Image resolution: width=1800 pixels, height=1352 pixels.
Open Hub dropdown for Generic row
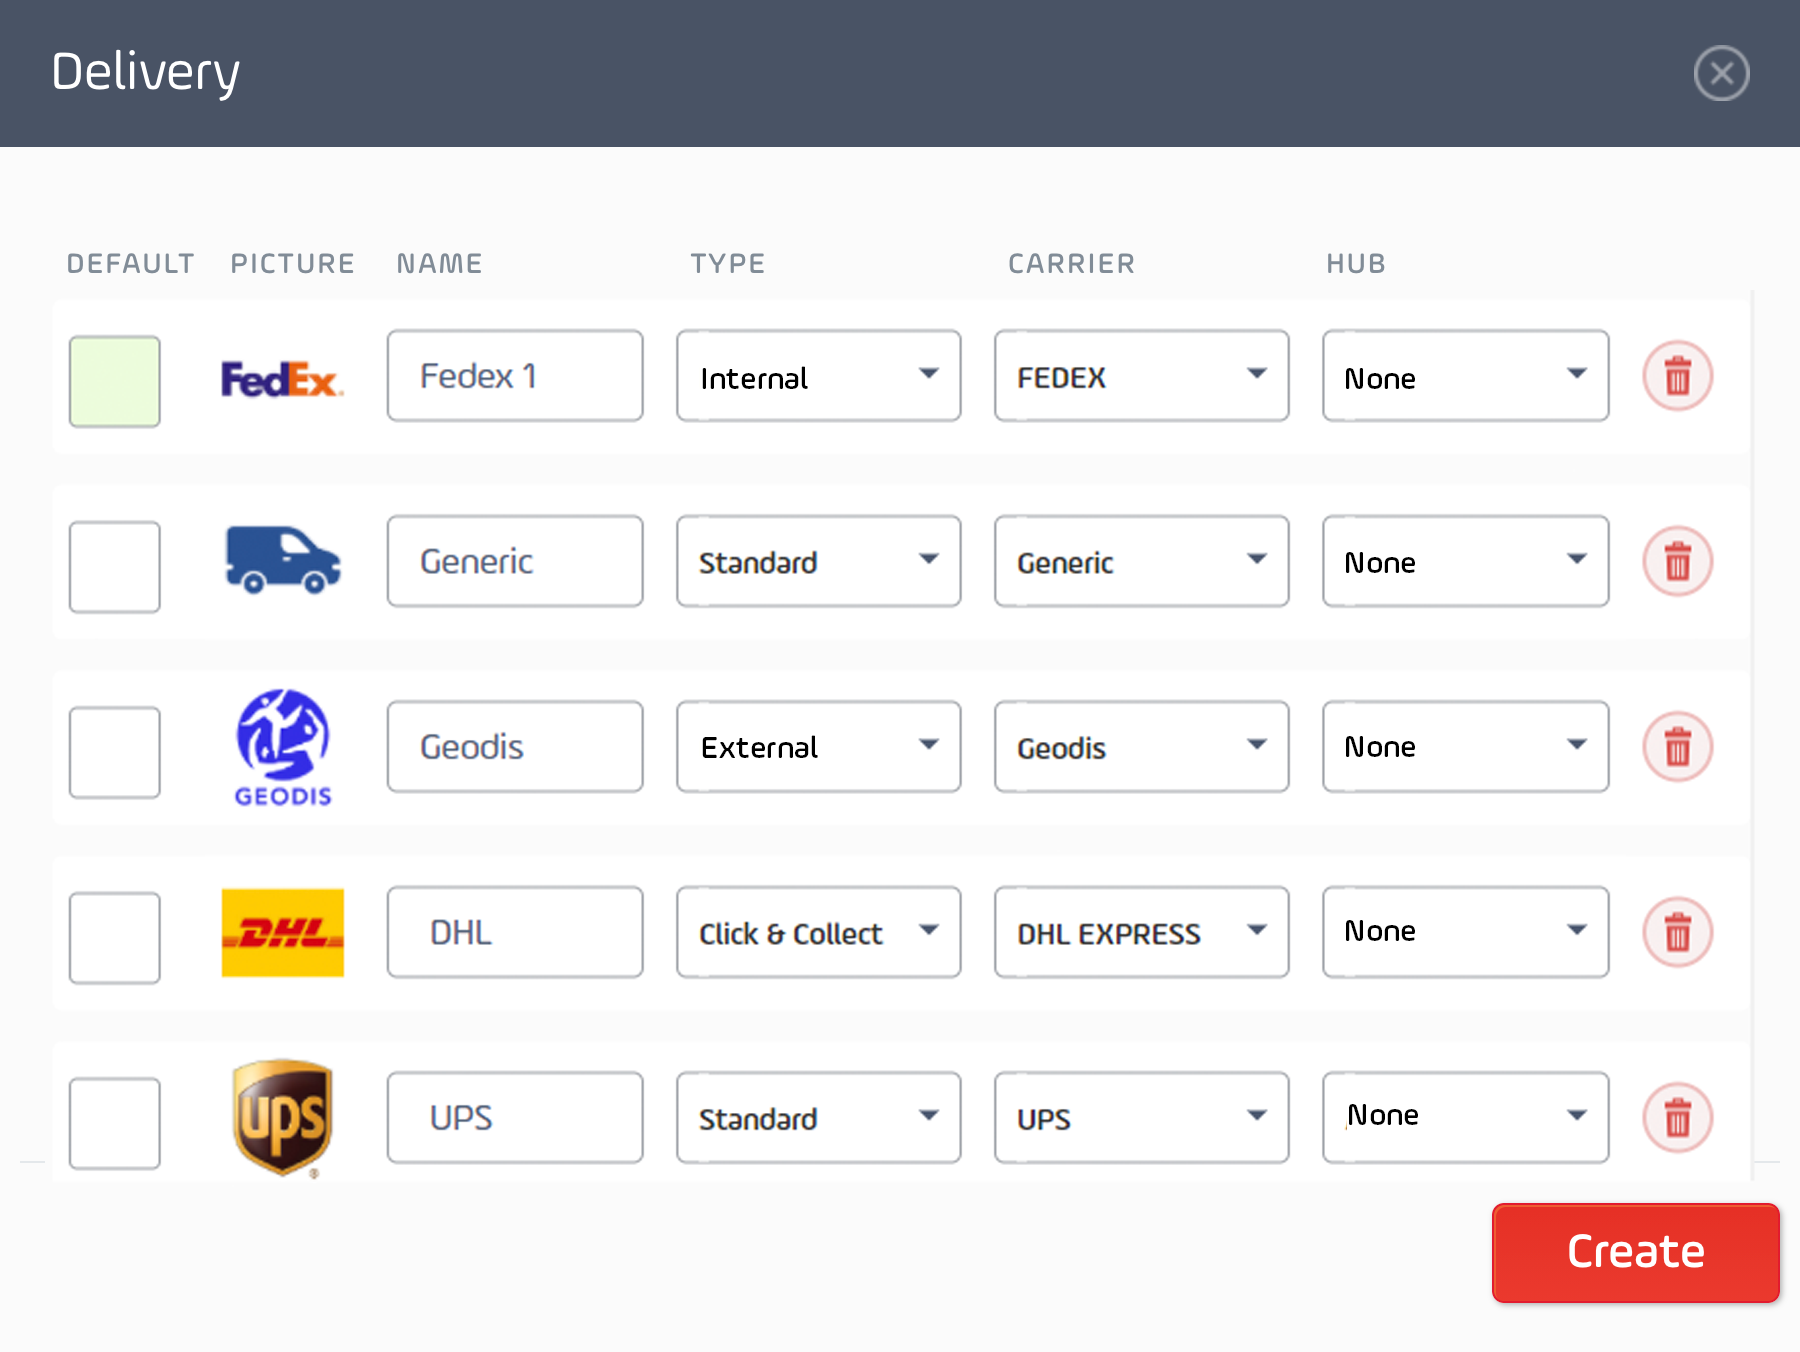coord(1465,561)
